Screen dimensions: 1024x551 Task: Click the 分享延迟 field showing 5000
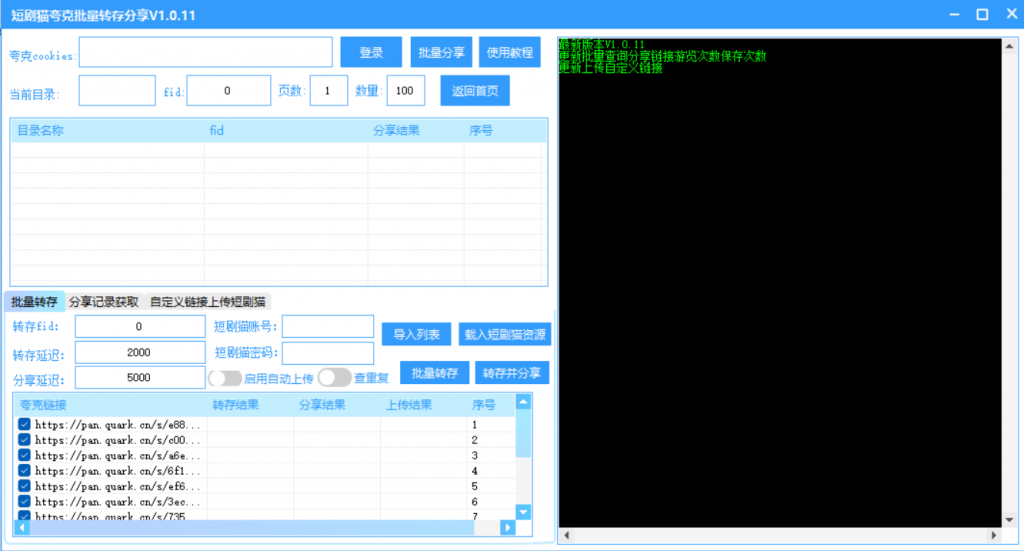pyautogui.click(x=140, y=378)
